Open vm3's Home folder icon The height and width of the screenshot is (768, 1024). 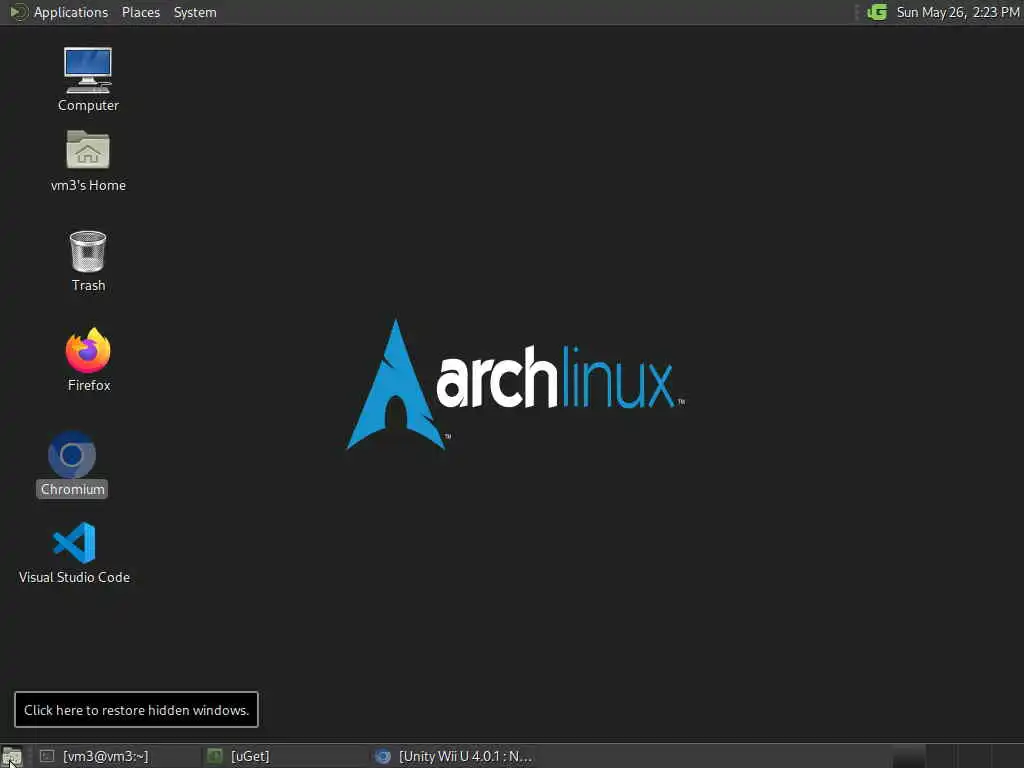click(x=88, y=161)
